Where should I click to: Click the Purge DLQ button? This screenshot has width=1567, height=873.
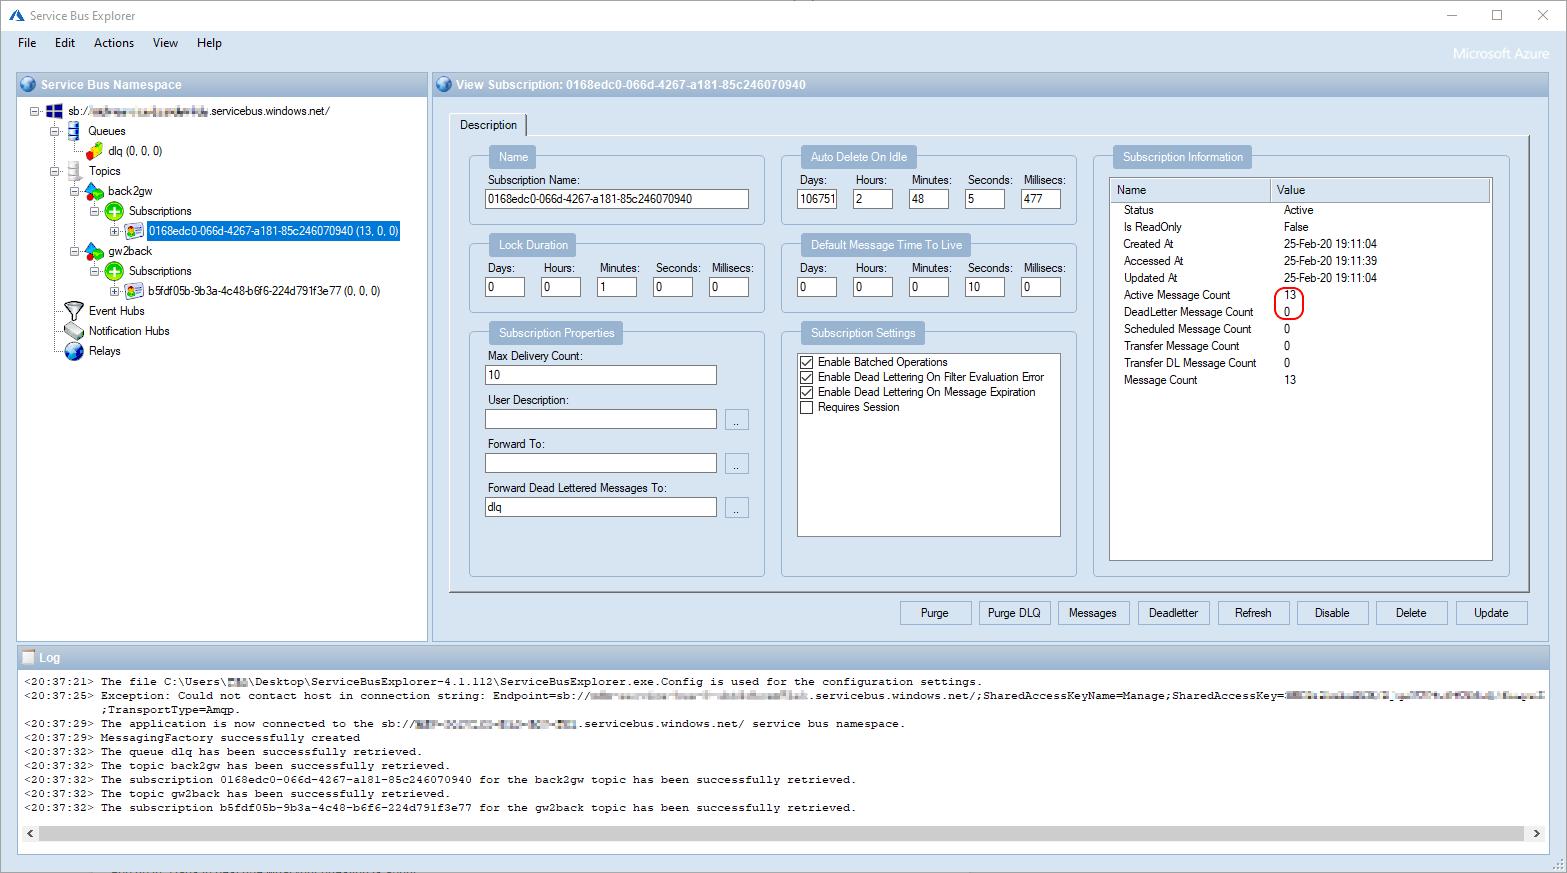pyautogui.click(x=1014, y=613)
